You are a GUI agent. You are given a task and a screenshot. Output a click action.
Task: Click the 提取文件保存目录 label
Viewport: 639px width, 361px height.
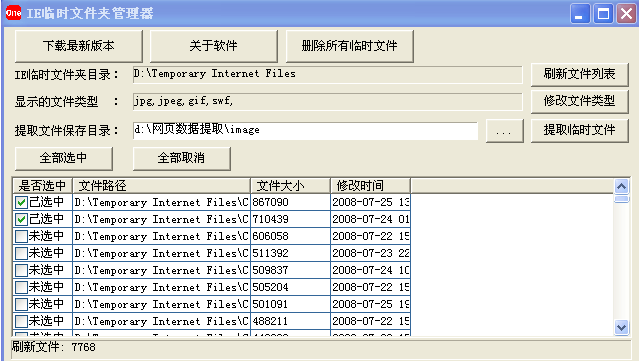pos(66,131)
